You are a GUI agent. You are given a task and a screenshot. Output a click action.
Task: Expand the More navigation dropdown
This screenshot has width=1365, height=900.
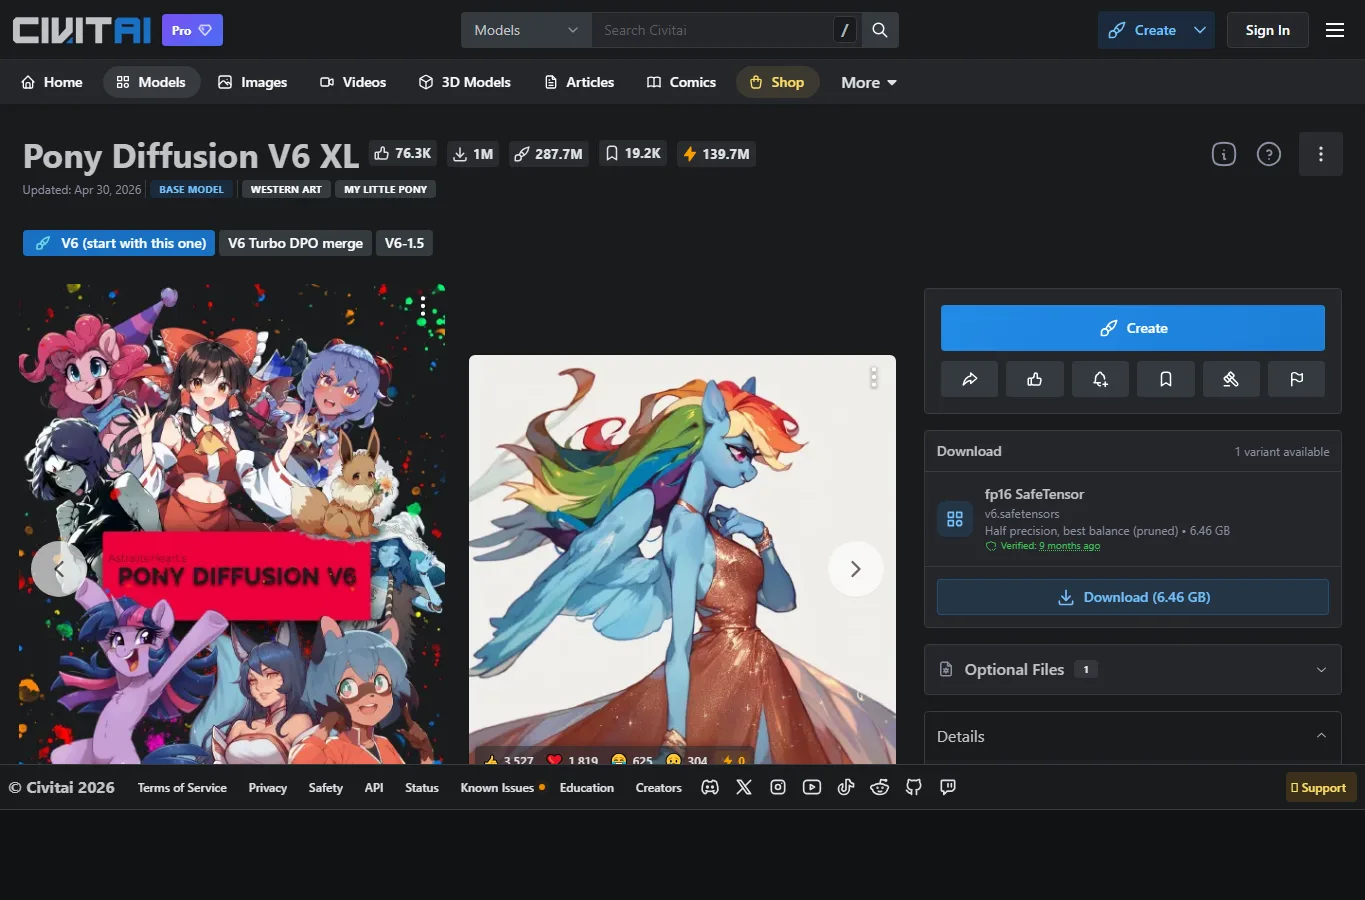tap(868, 82)
